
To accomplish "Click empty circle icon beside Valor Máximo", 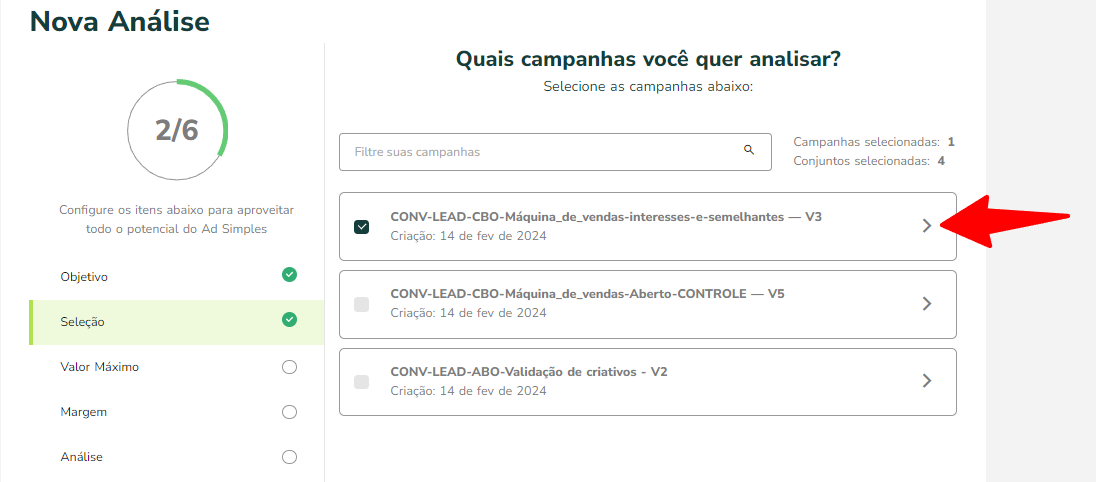I will (x=289, y=367).
